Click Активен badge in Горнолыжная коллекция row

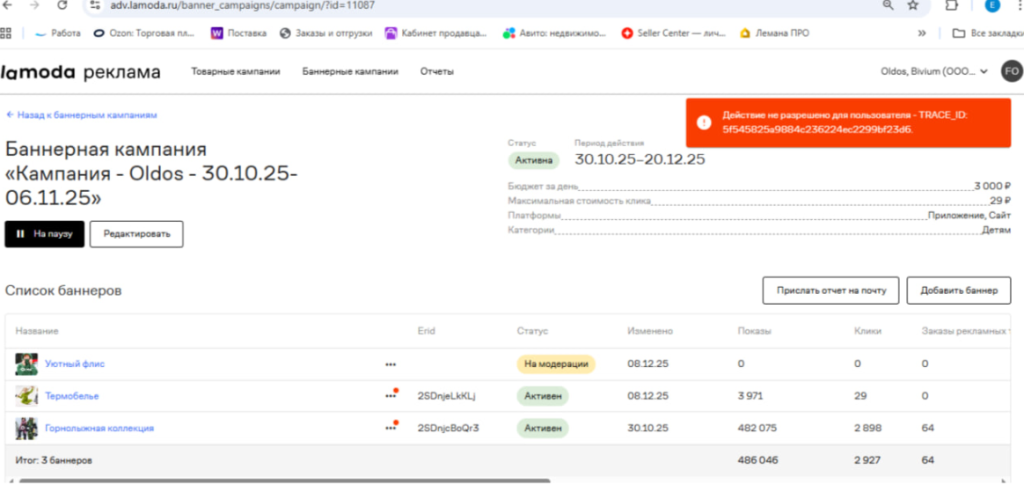[543, 428]
